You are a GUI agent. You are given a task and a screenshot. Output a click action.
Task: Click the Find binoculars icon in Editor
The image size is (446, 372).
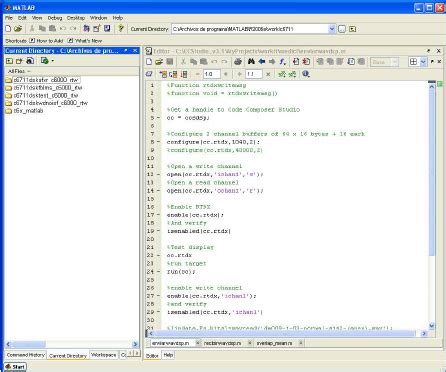coord(251,62)
